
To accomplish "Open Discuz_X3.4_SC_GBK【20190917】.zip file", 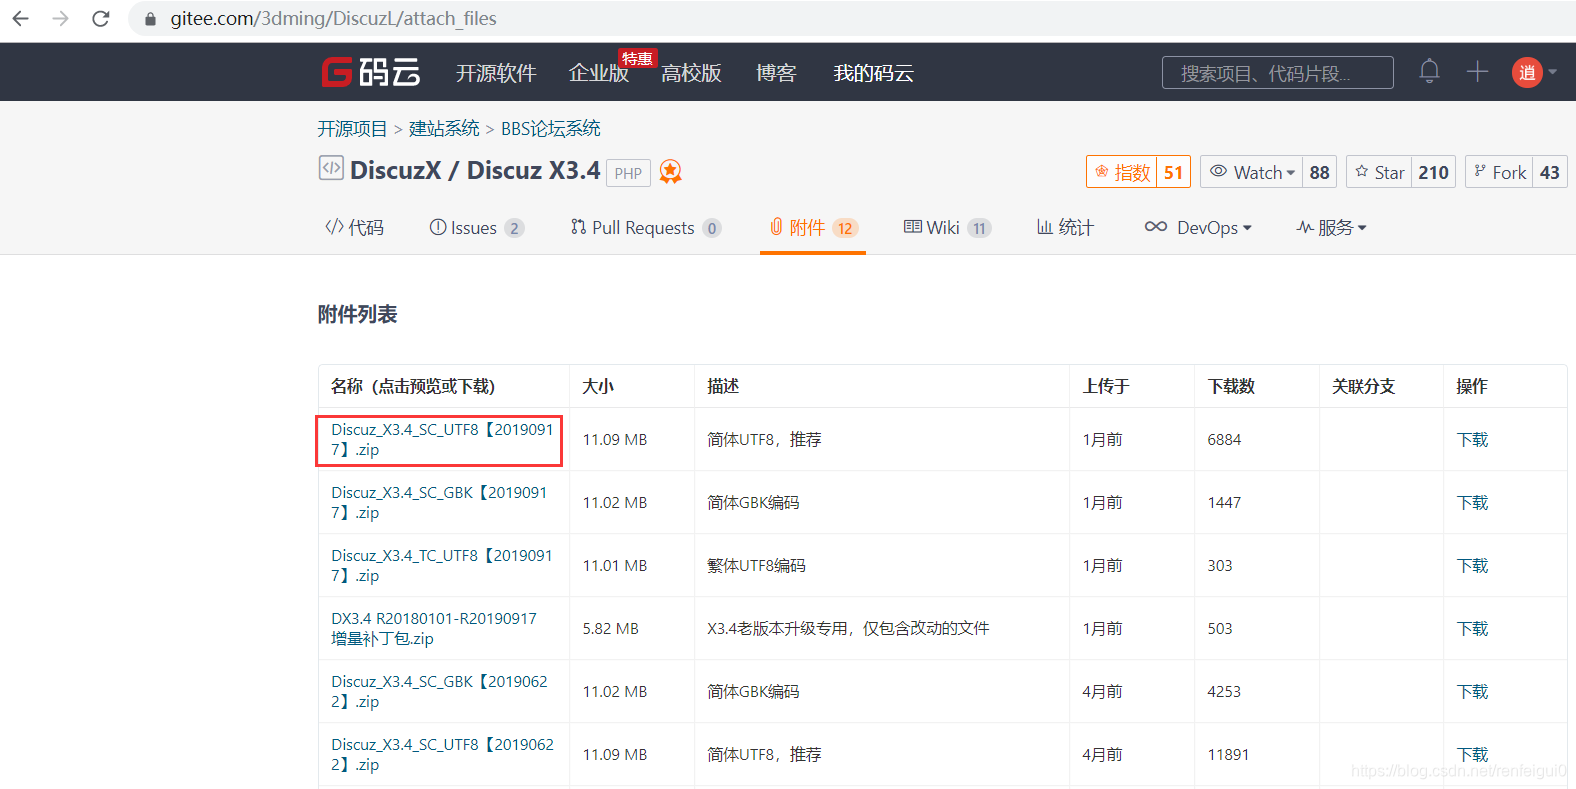I will click(439, 503).
